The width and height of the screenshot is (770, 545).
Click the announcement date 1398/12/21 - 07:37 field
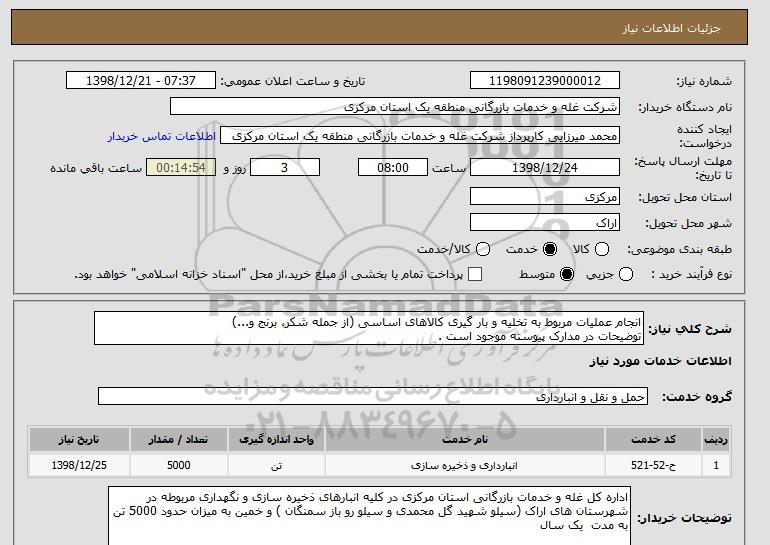click(141, 81)
